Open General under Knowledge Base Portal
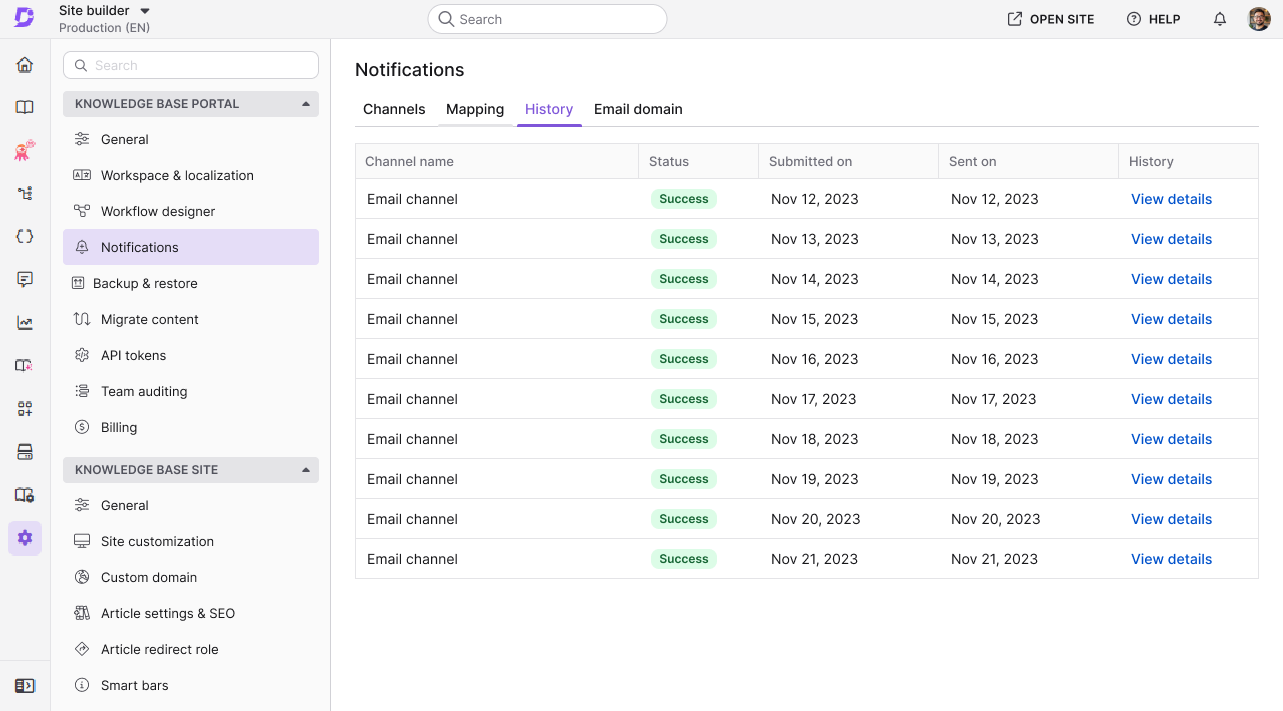 pos(191,139)
